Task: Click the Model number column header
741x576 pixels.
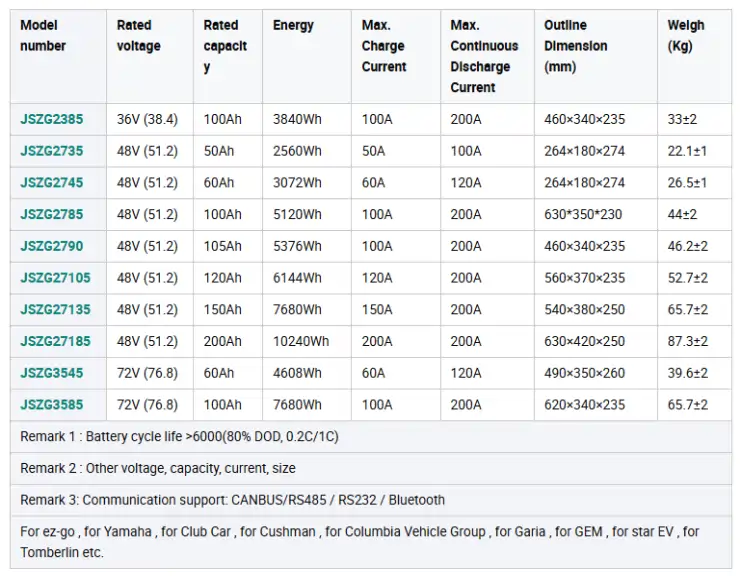Action: (43, 35)
